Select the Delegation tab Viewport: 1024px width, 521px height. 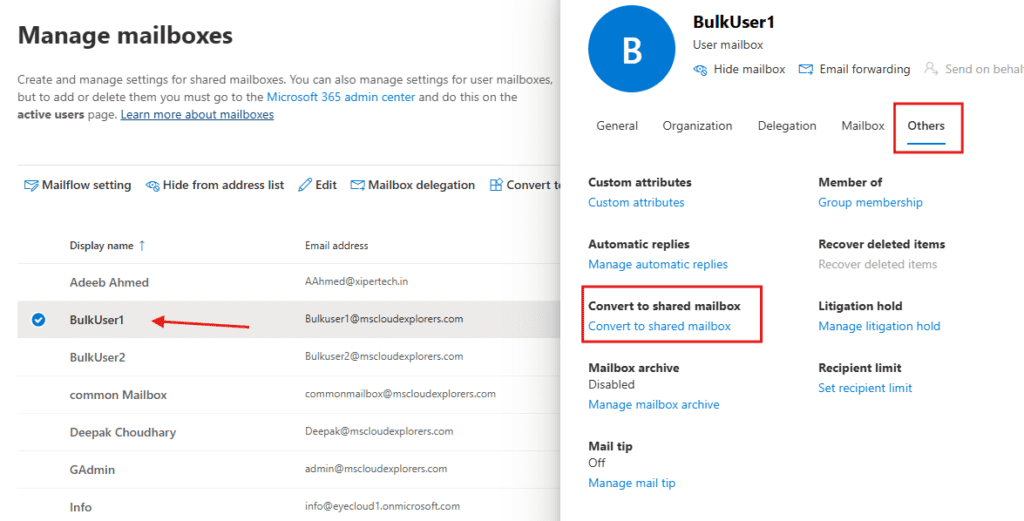(787, 126)
